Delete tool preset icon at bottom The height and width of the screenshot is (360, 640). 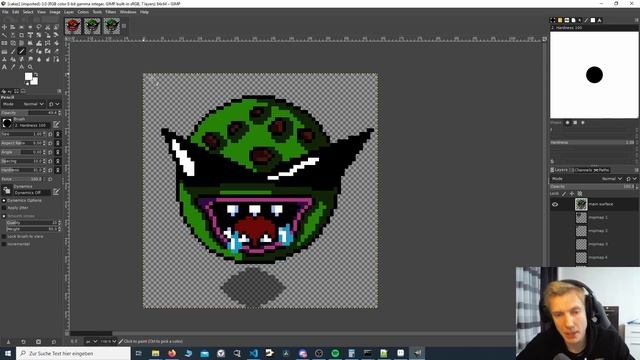38,342
